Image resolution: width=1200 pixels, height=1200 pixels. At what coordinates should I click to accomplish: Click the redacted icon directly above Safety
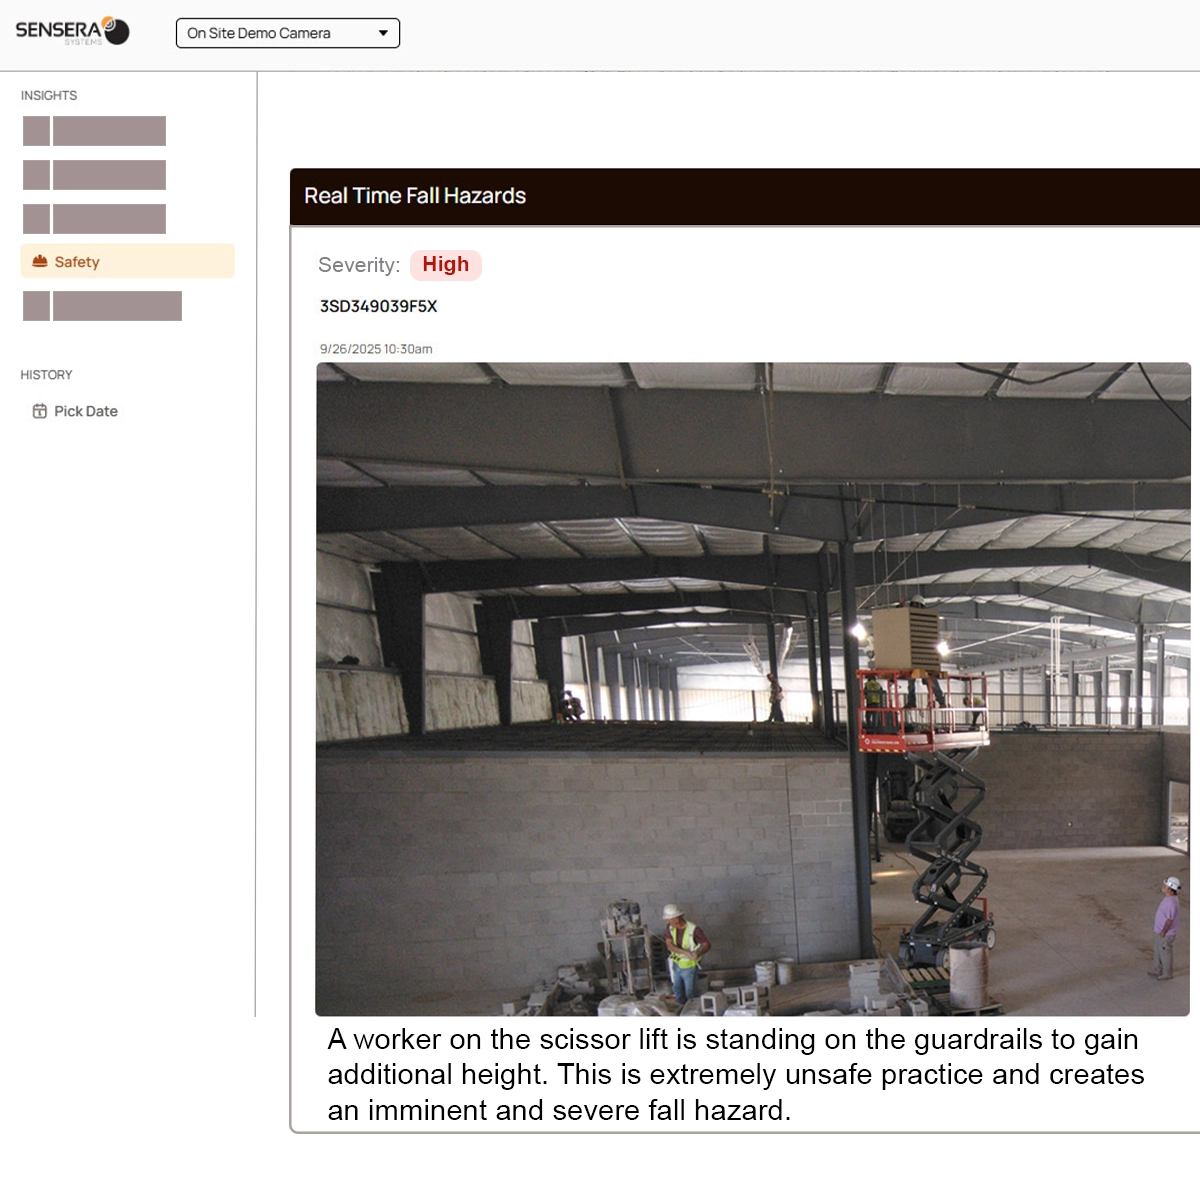[x=36, y=219]
